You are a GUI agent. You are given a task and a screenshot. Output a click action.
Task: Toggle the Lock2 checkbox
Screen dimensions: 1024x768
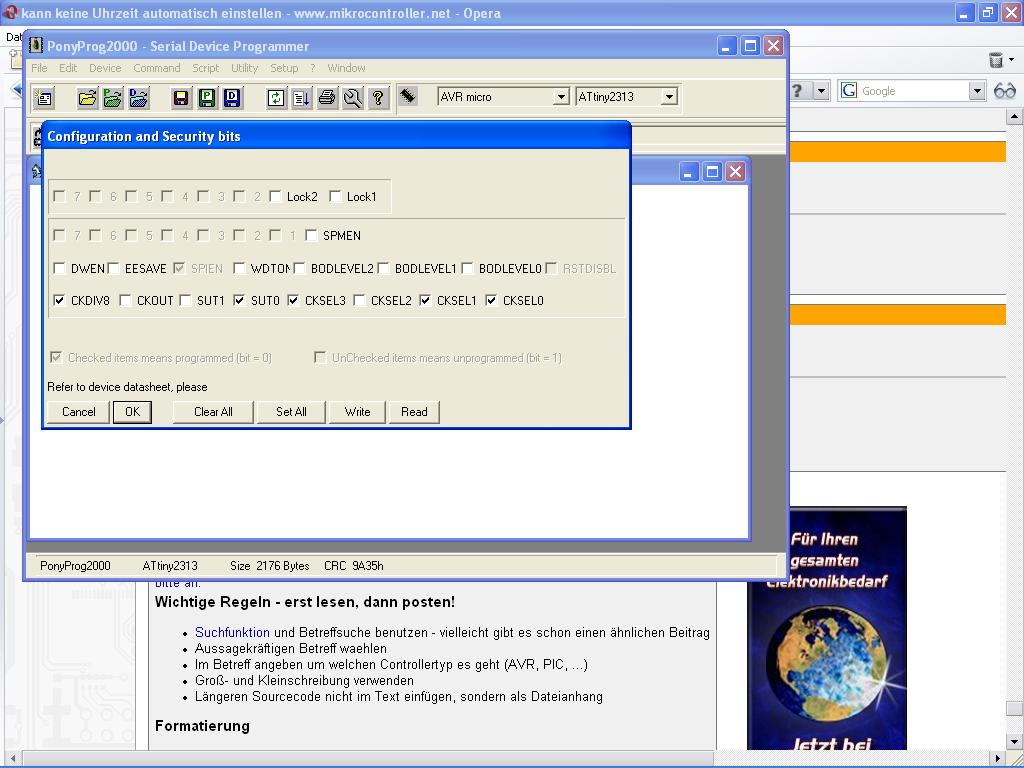tap(275, 197)
